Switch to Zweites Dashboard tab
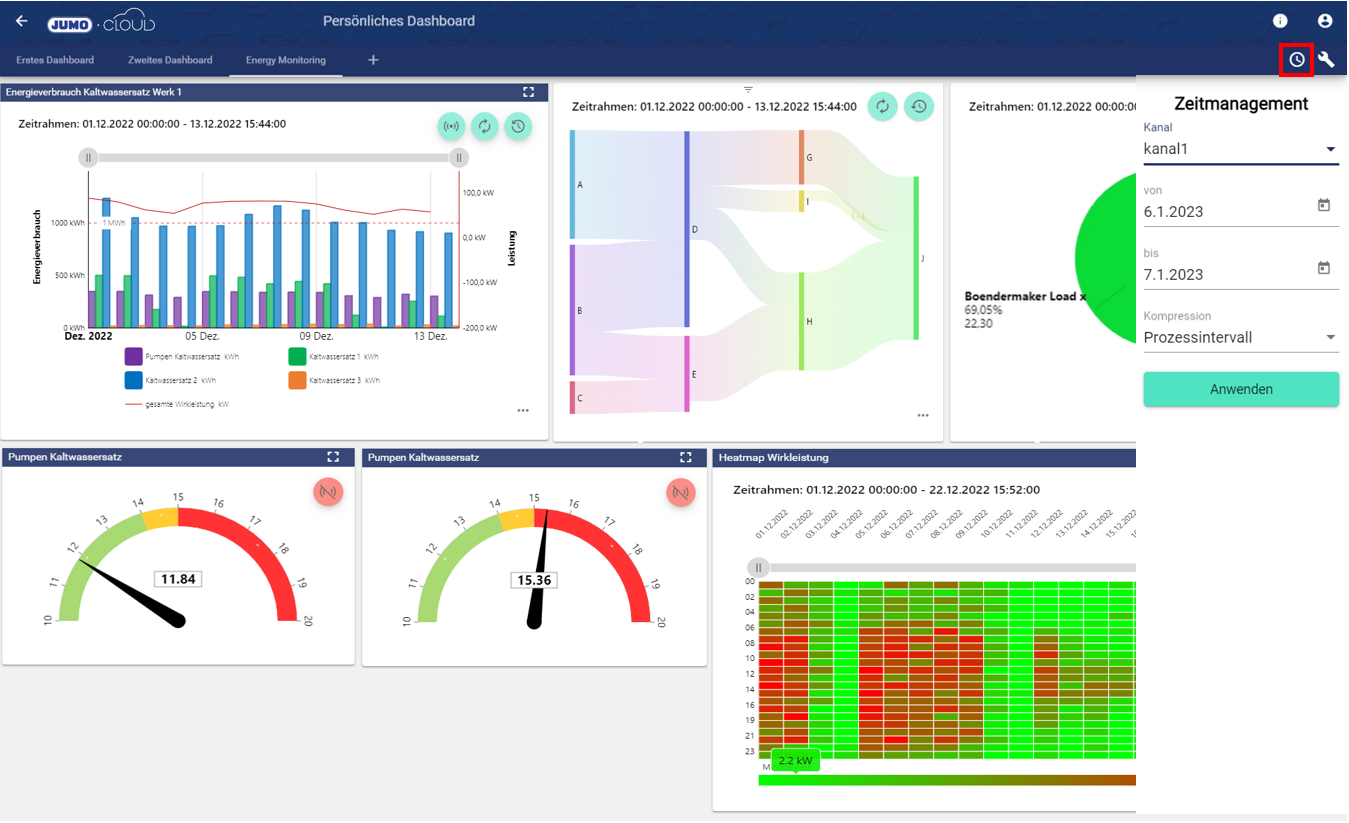The image size is (1349, 823). coord(170,60)
